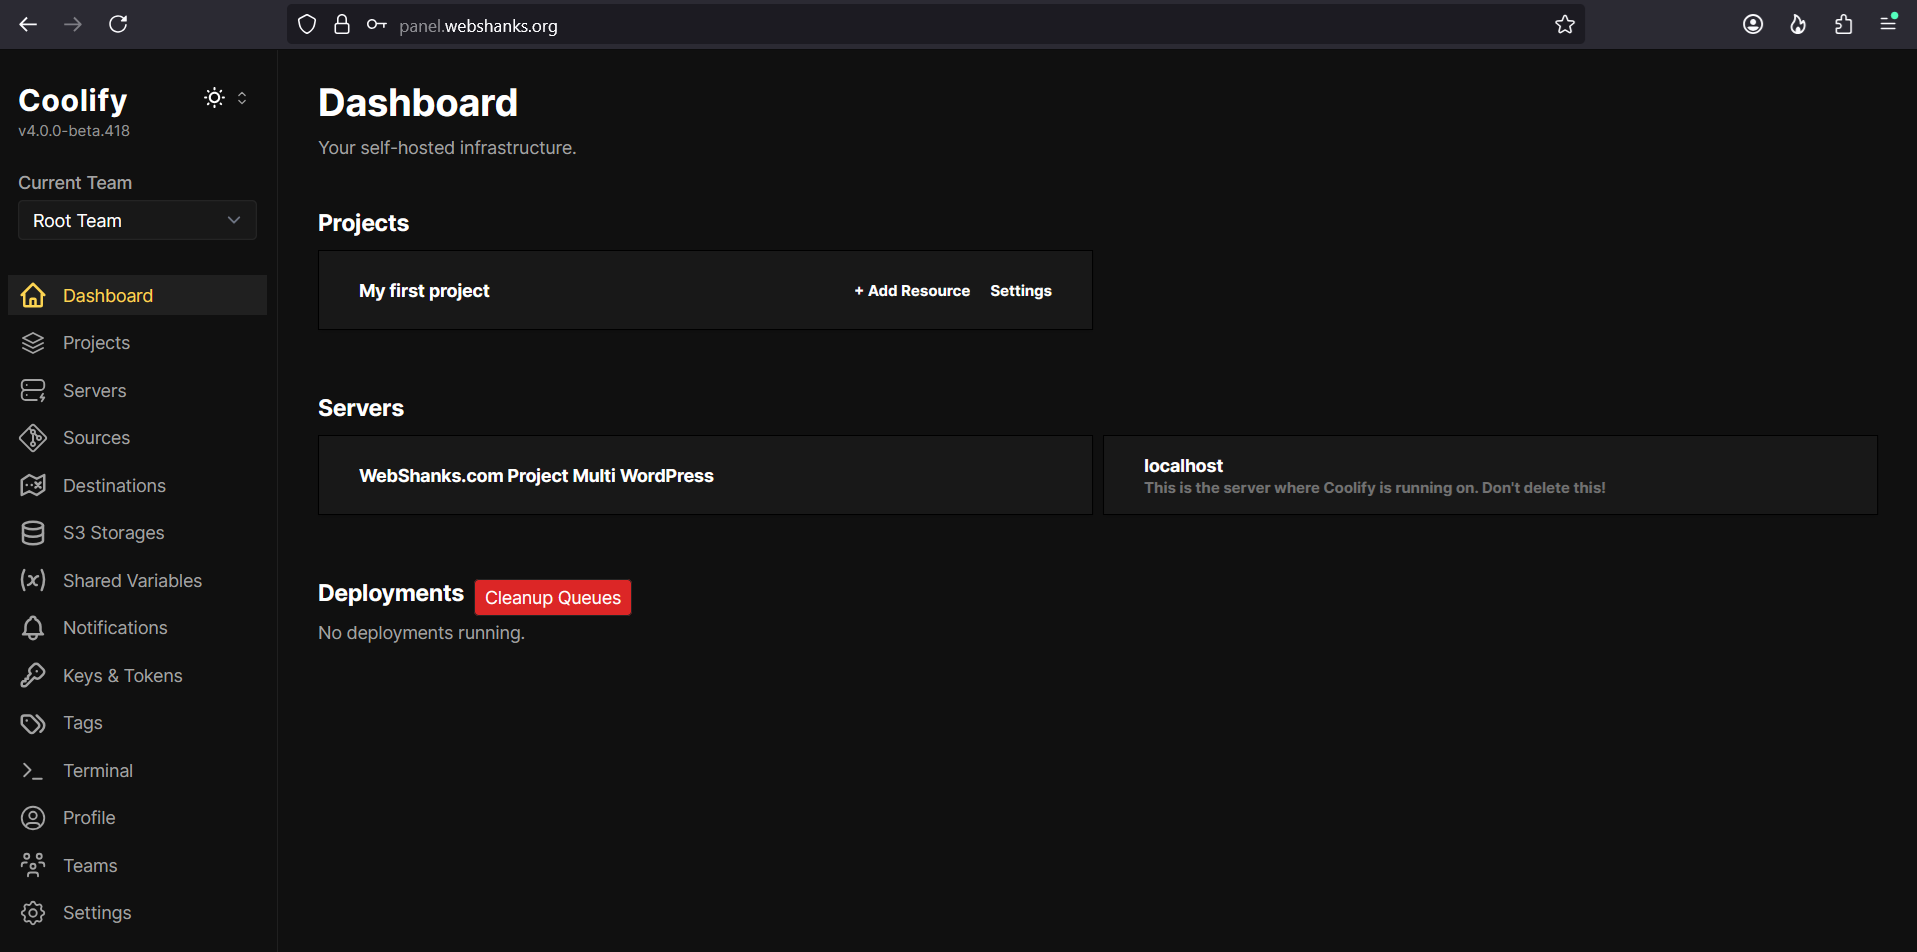Click the Projects layers icon

pyautogui.click(x=33, y=343)
